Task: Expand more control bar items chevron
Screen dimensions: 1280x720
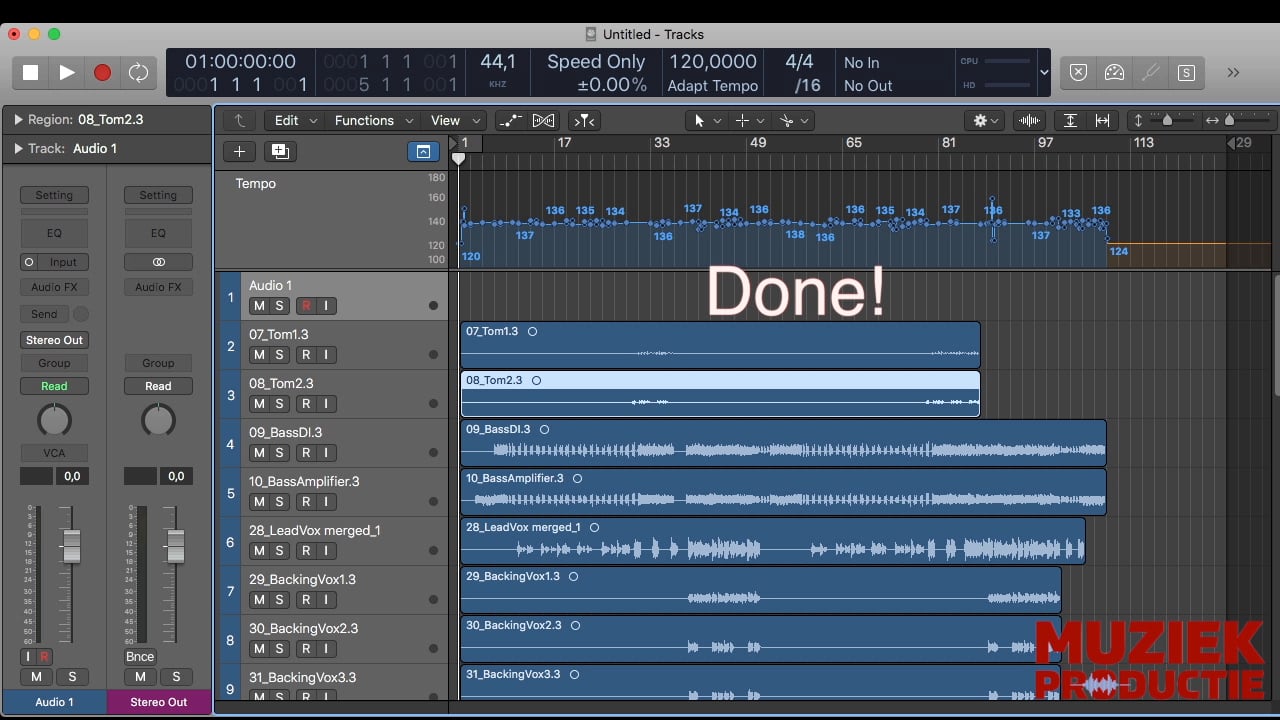Action: click(1233, 72)
